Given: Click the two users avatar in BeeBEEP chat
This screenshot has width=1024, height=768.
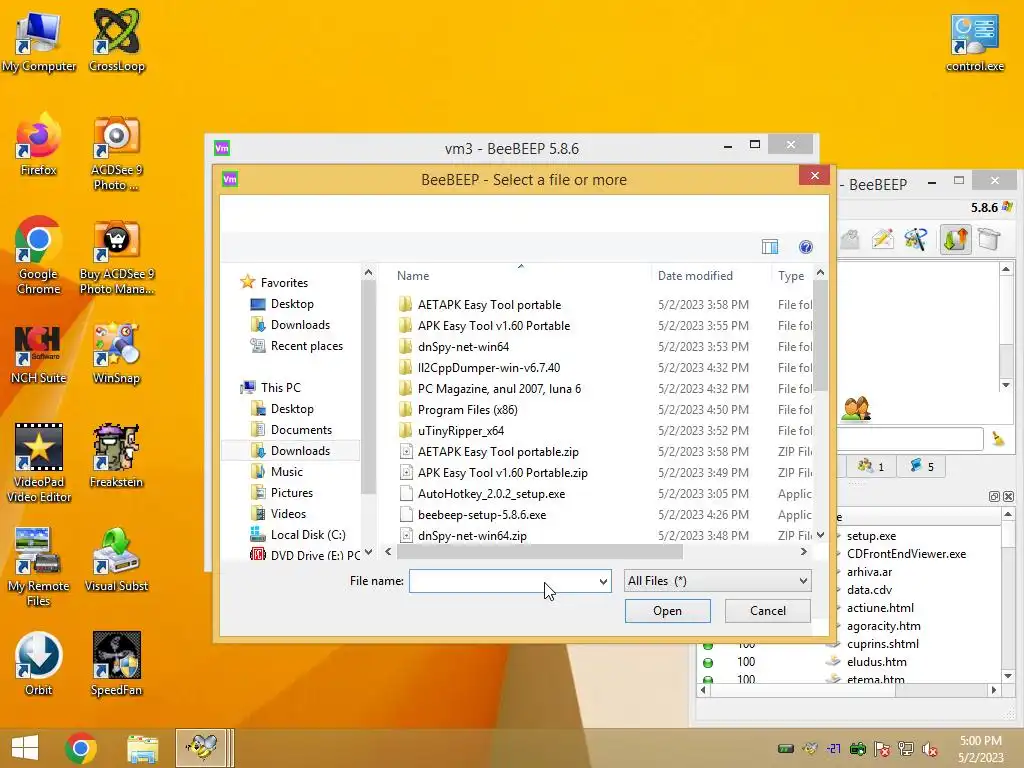Looking at the screenshot, I should coord(856,409).
